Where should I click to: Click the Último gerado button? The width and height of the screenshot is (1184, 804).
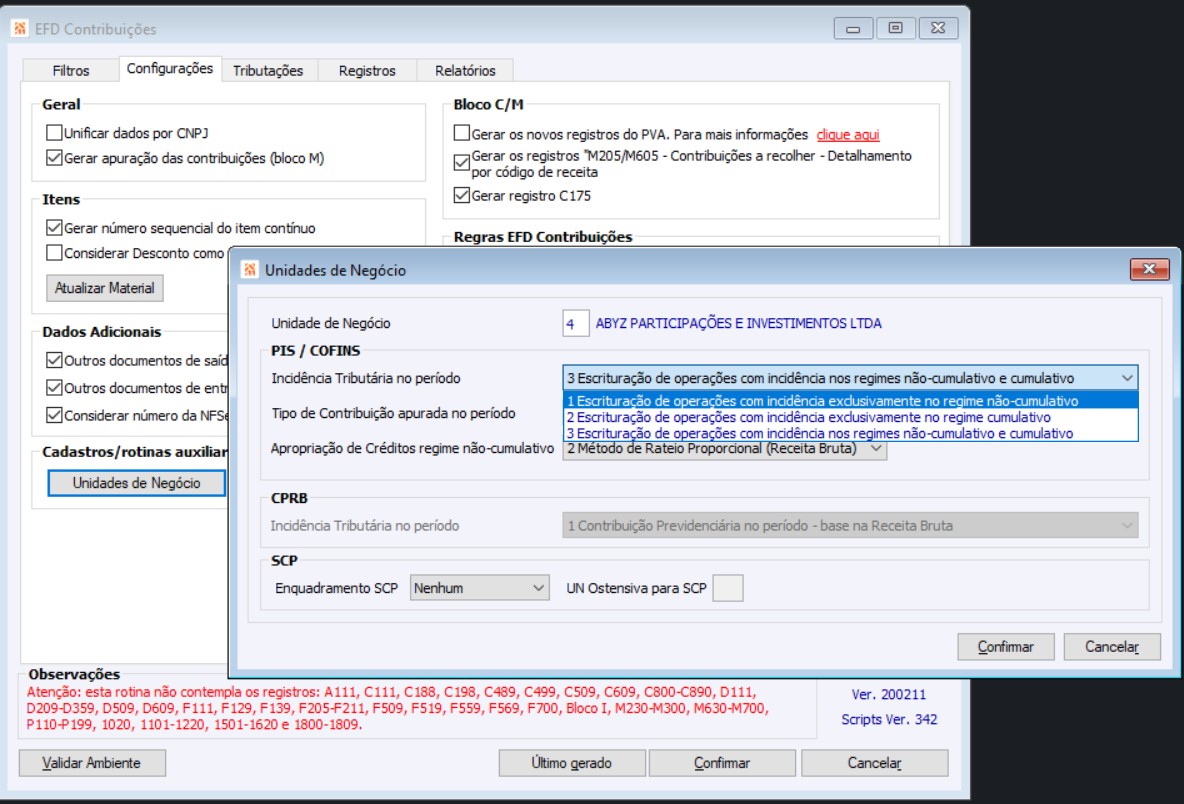pyautogui.click(x=572, y=762)
